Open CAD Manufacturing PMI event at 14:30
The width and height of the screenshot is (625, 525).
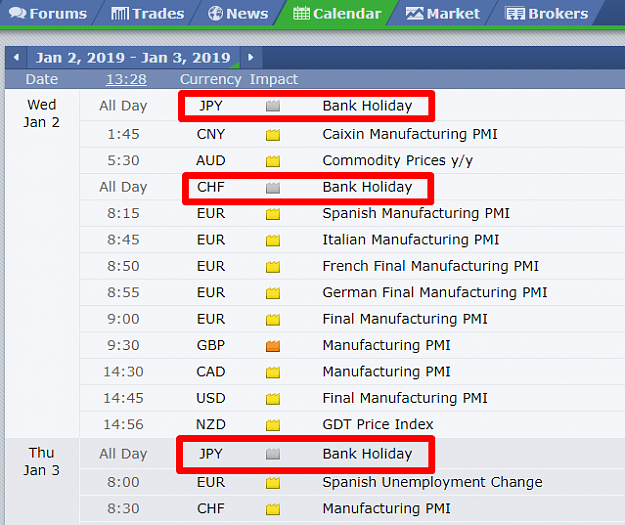pos(386,372)
